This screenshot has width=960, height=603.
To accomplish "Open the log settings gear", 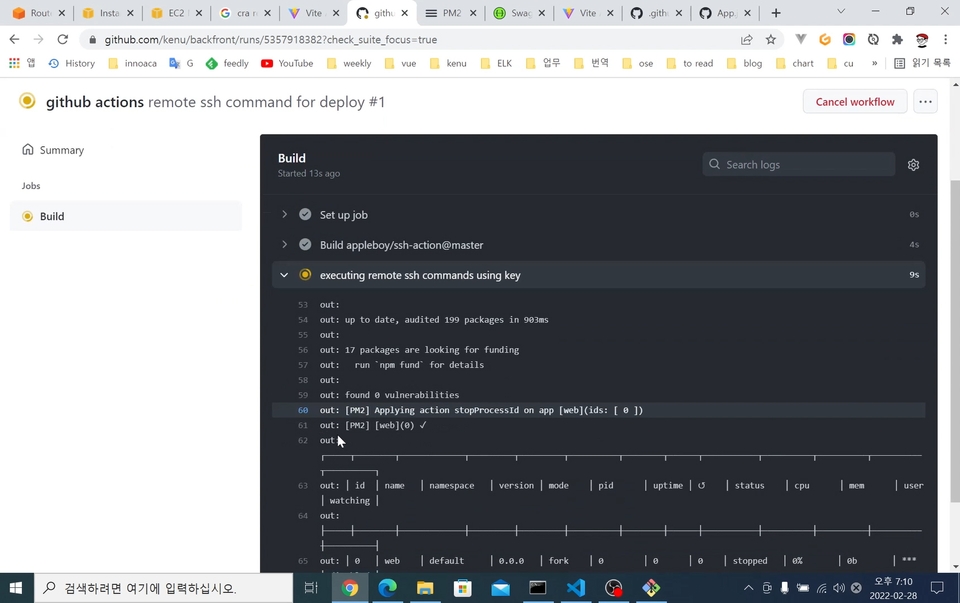I will click(913, 165).
